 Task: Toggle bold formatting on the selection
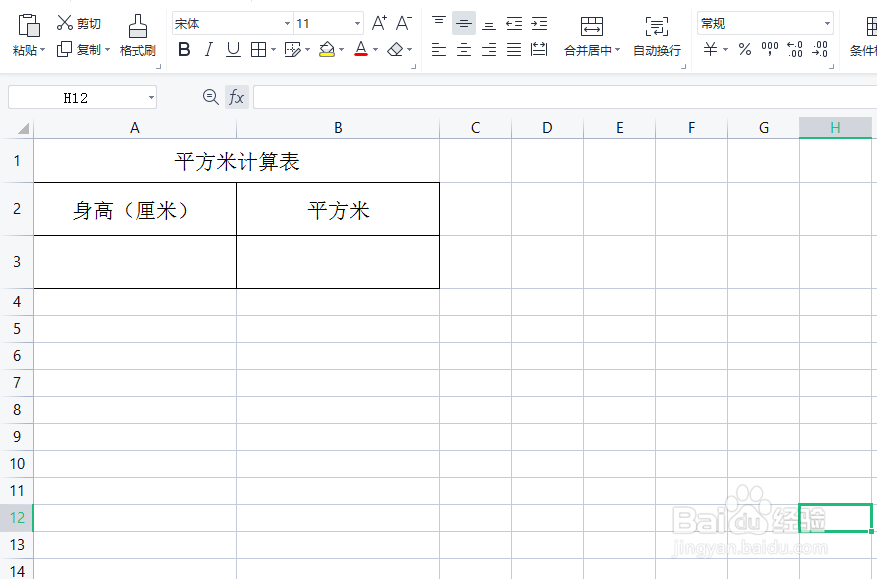pyautogui.click(x=185, y=49)
